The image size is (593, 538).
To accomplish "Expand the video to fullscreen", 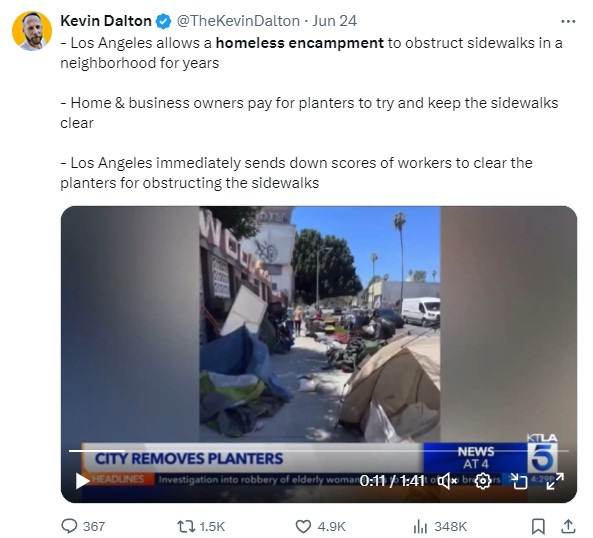I will [555, 481].
